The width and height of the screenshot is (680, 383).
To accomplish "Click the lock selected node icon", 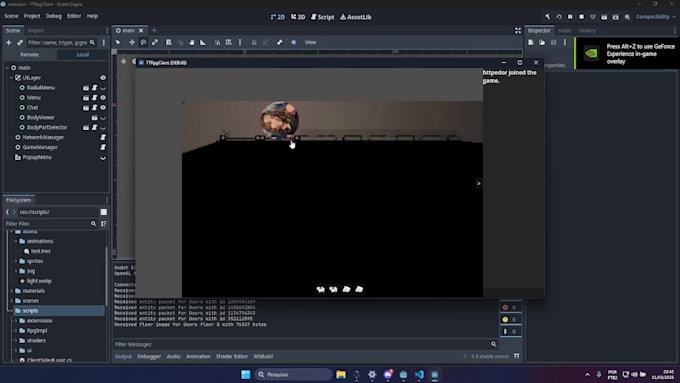I will coord(254,42).
